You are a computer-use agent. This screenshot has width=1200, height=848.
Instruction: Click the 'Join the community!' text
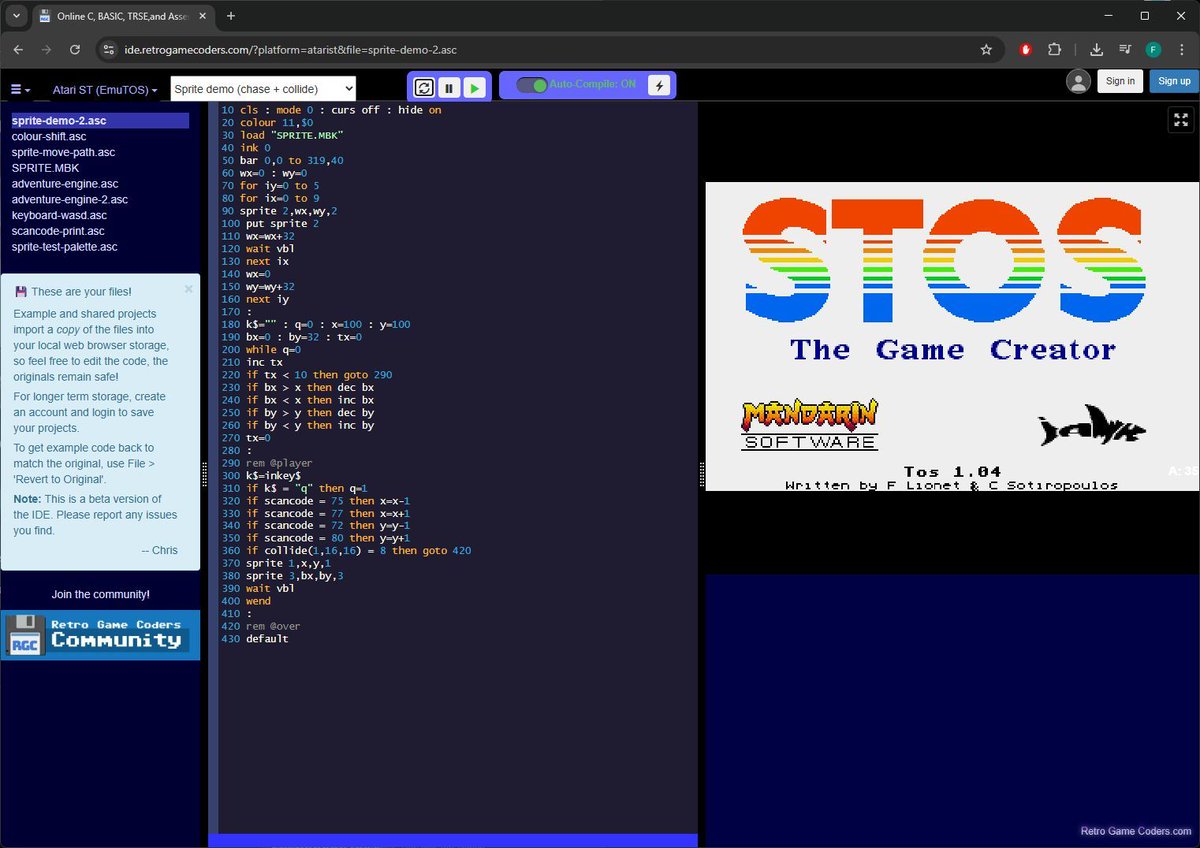click(x=100, y=594)
